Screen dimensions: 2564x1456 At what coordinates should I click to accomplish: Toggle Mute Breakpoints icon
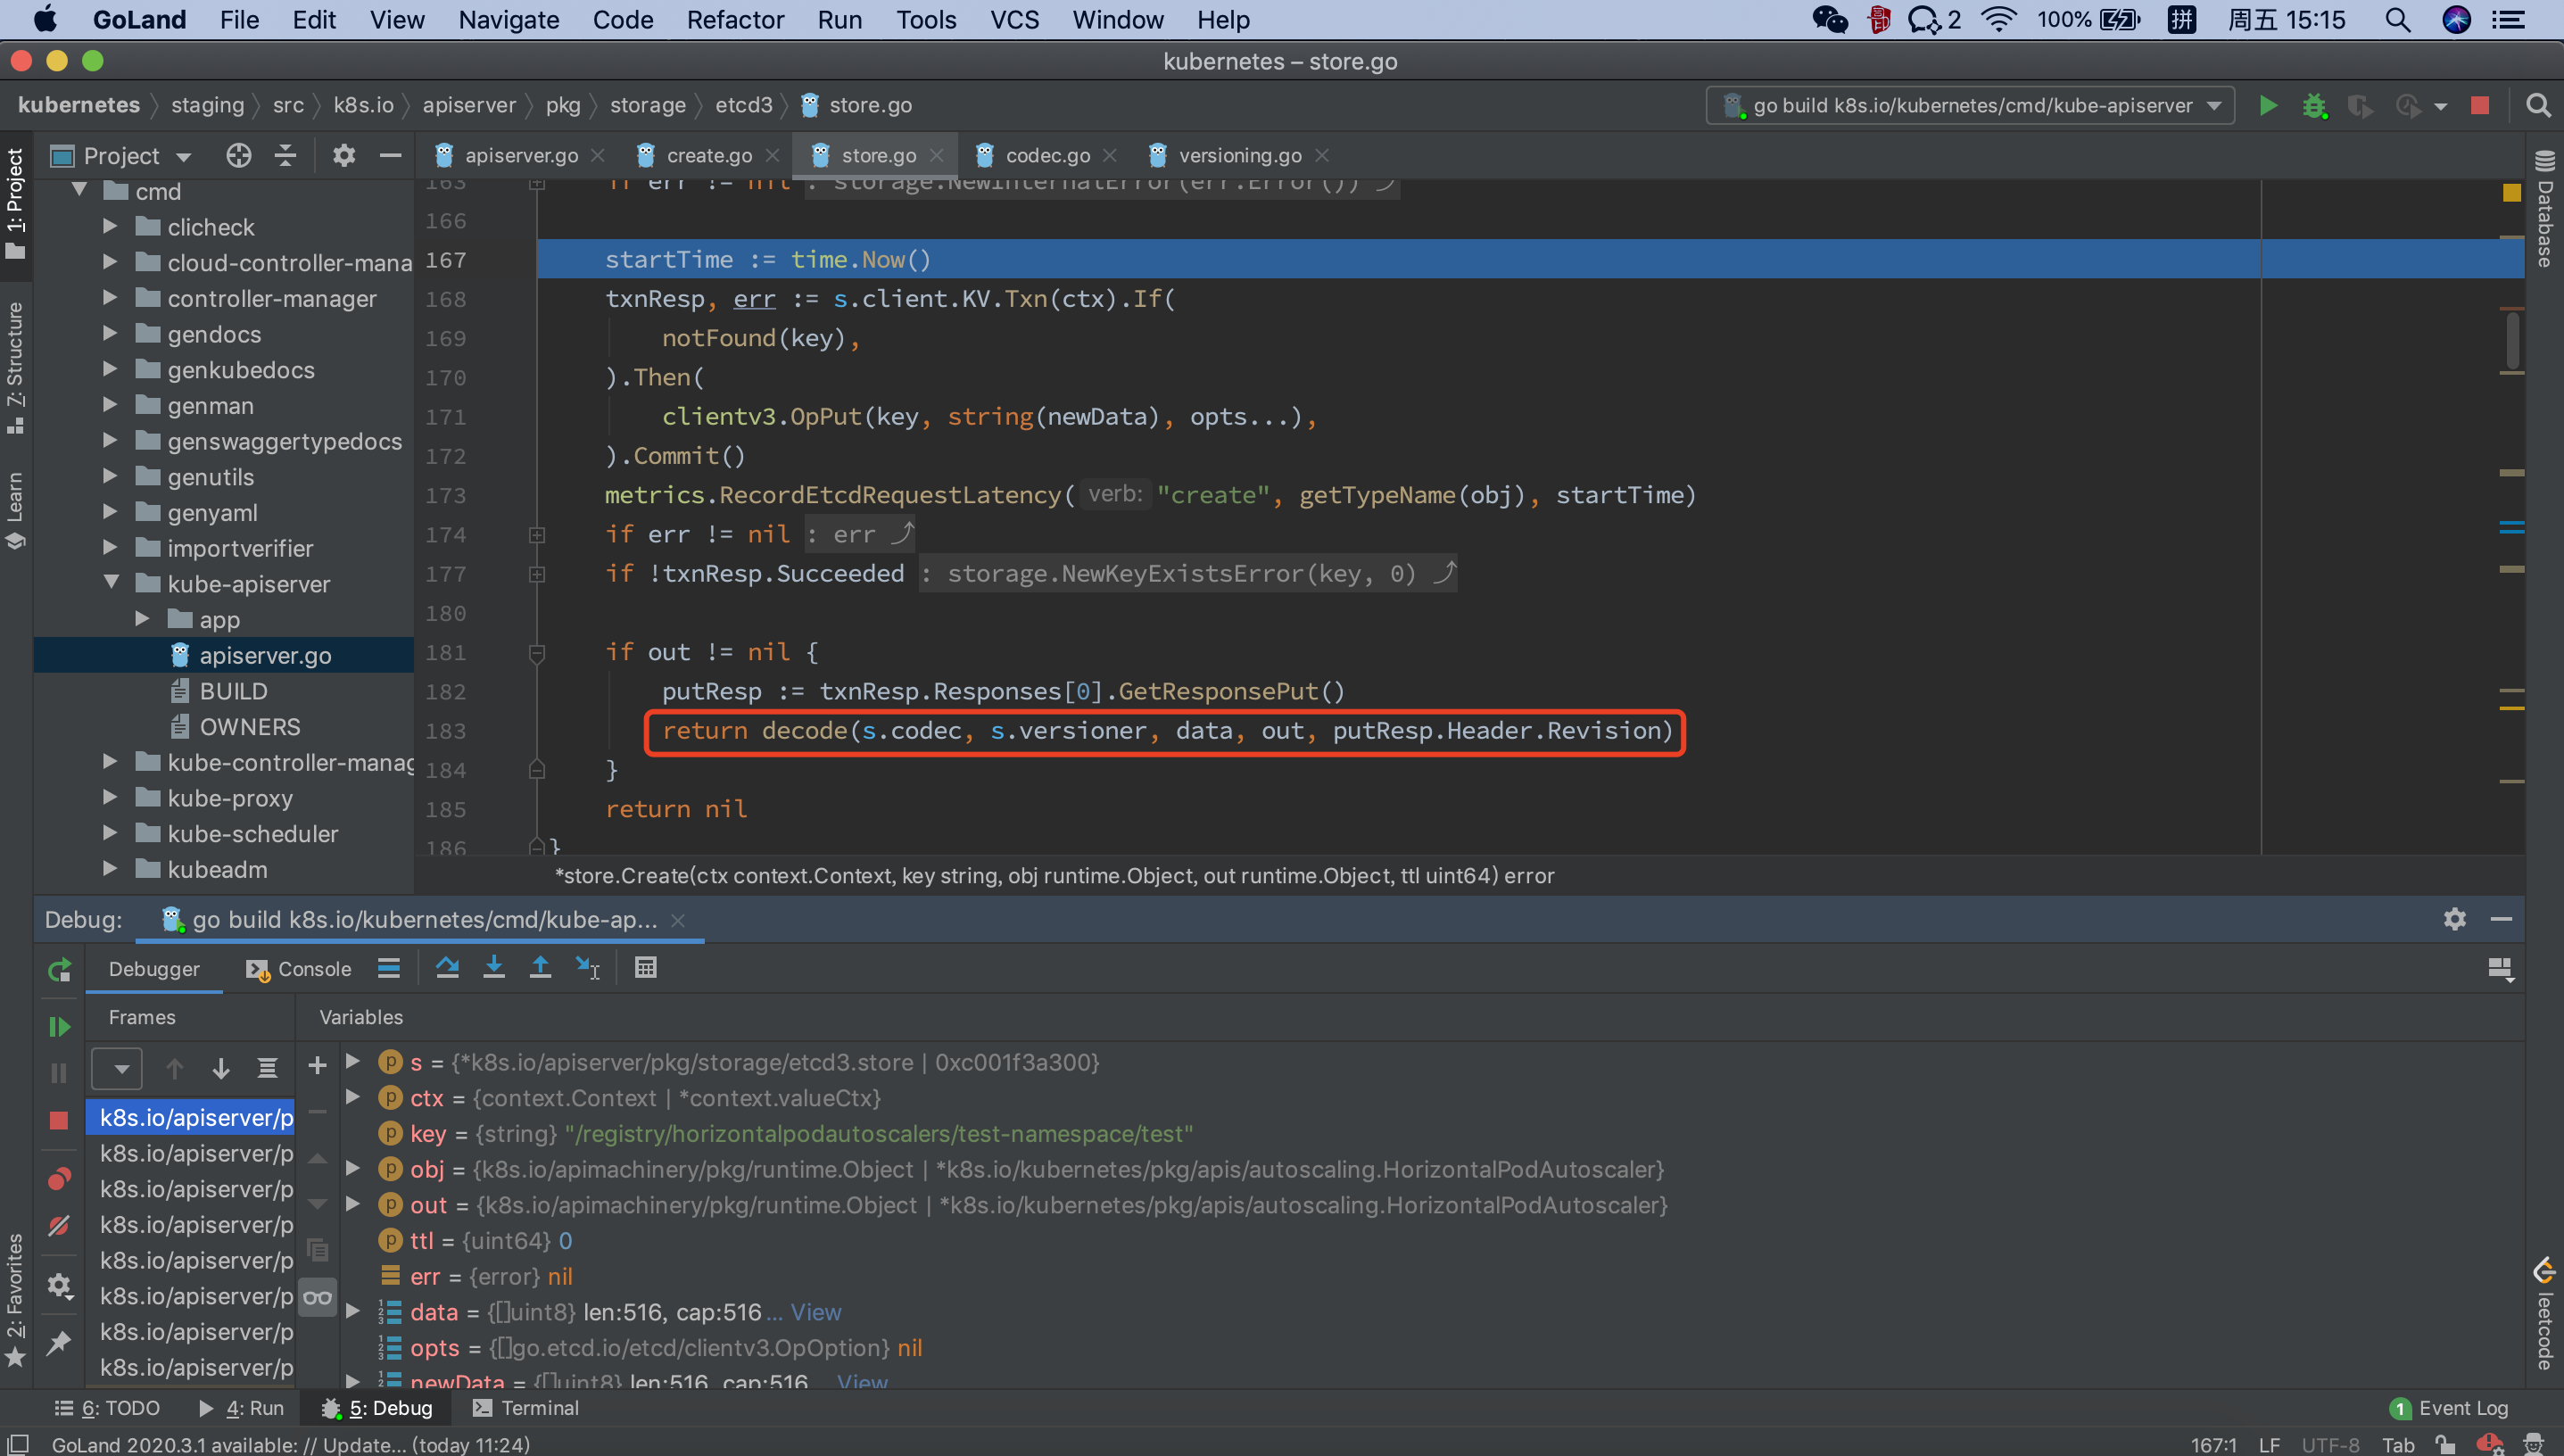(59, 1225)
